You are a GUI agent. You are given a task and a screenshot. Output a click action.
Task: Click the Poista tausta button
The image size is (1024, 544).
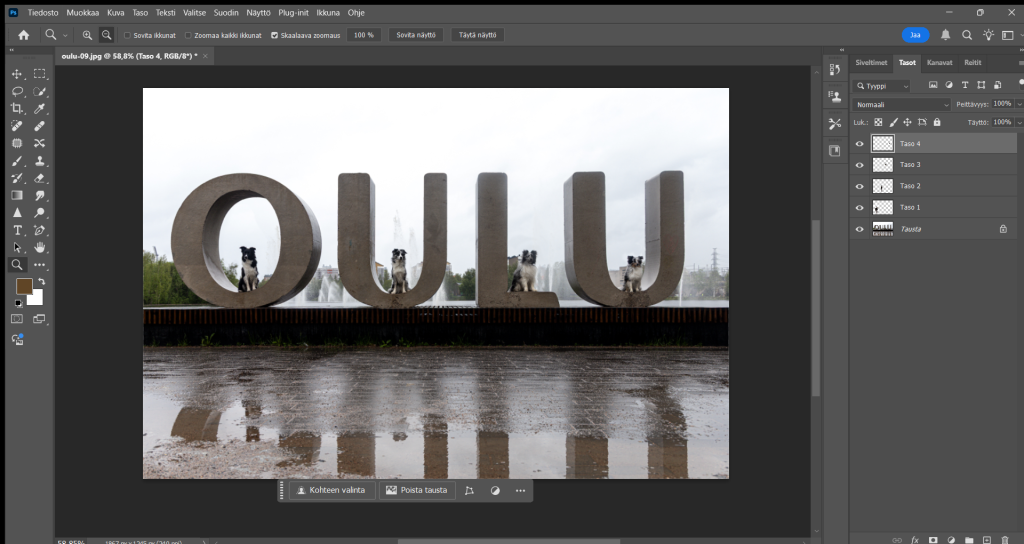coord(417,491)
